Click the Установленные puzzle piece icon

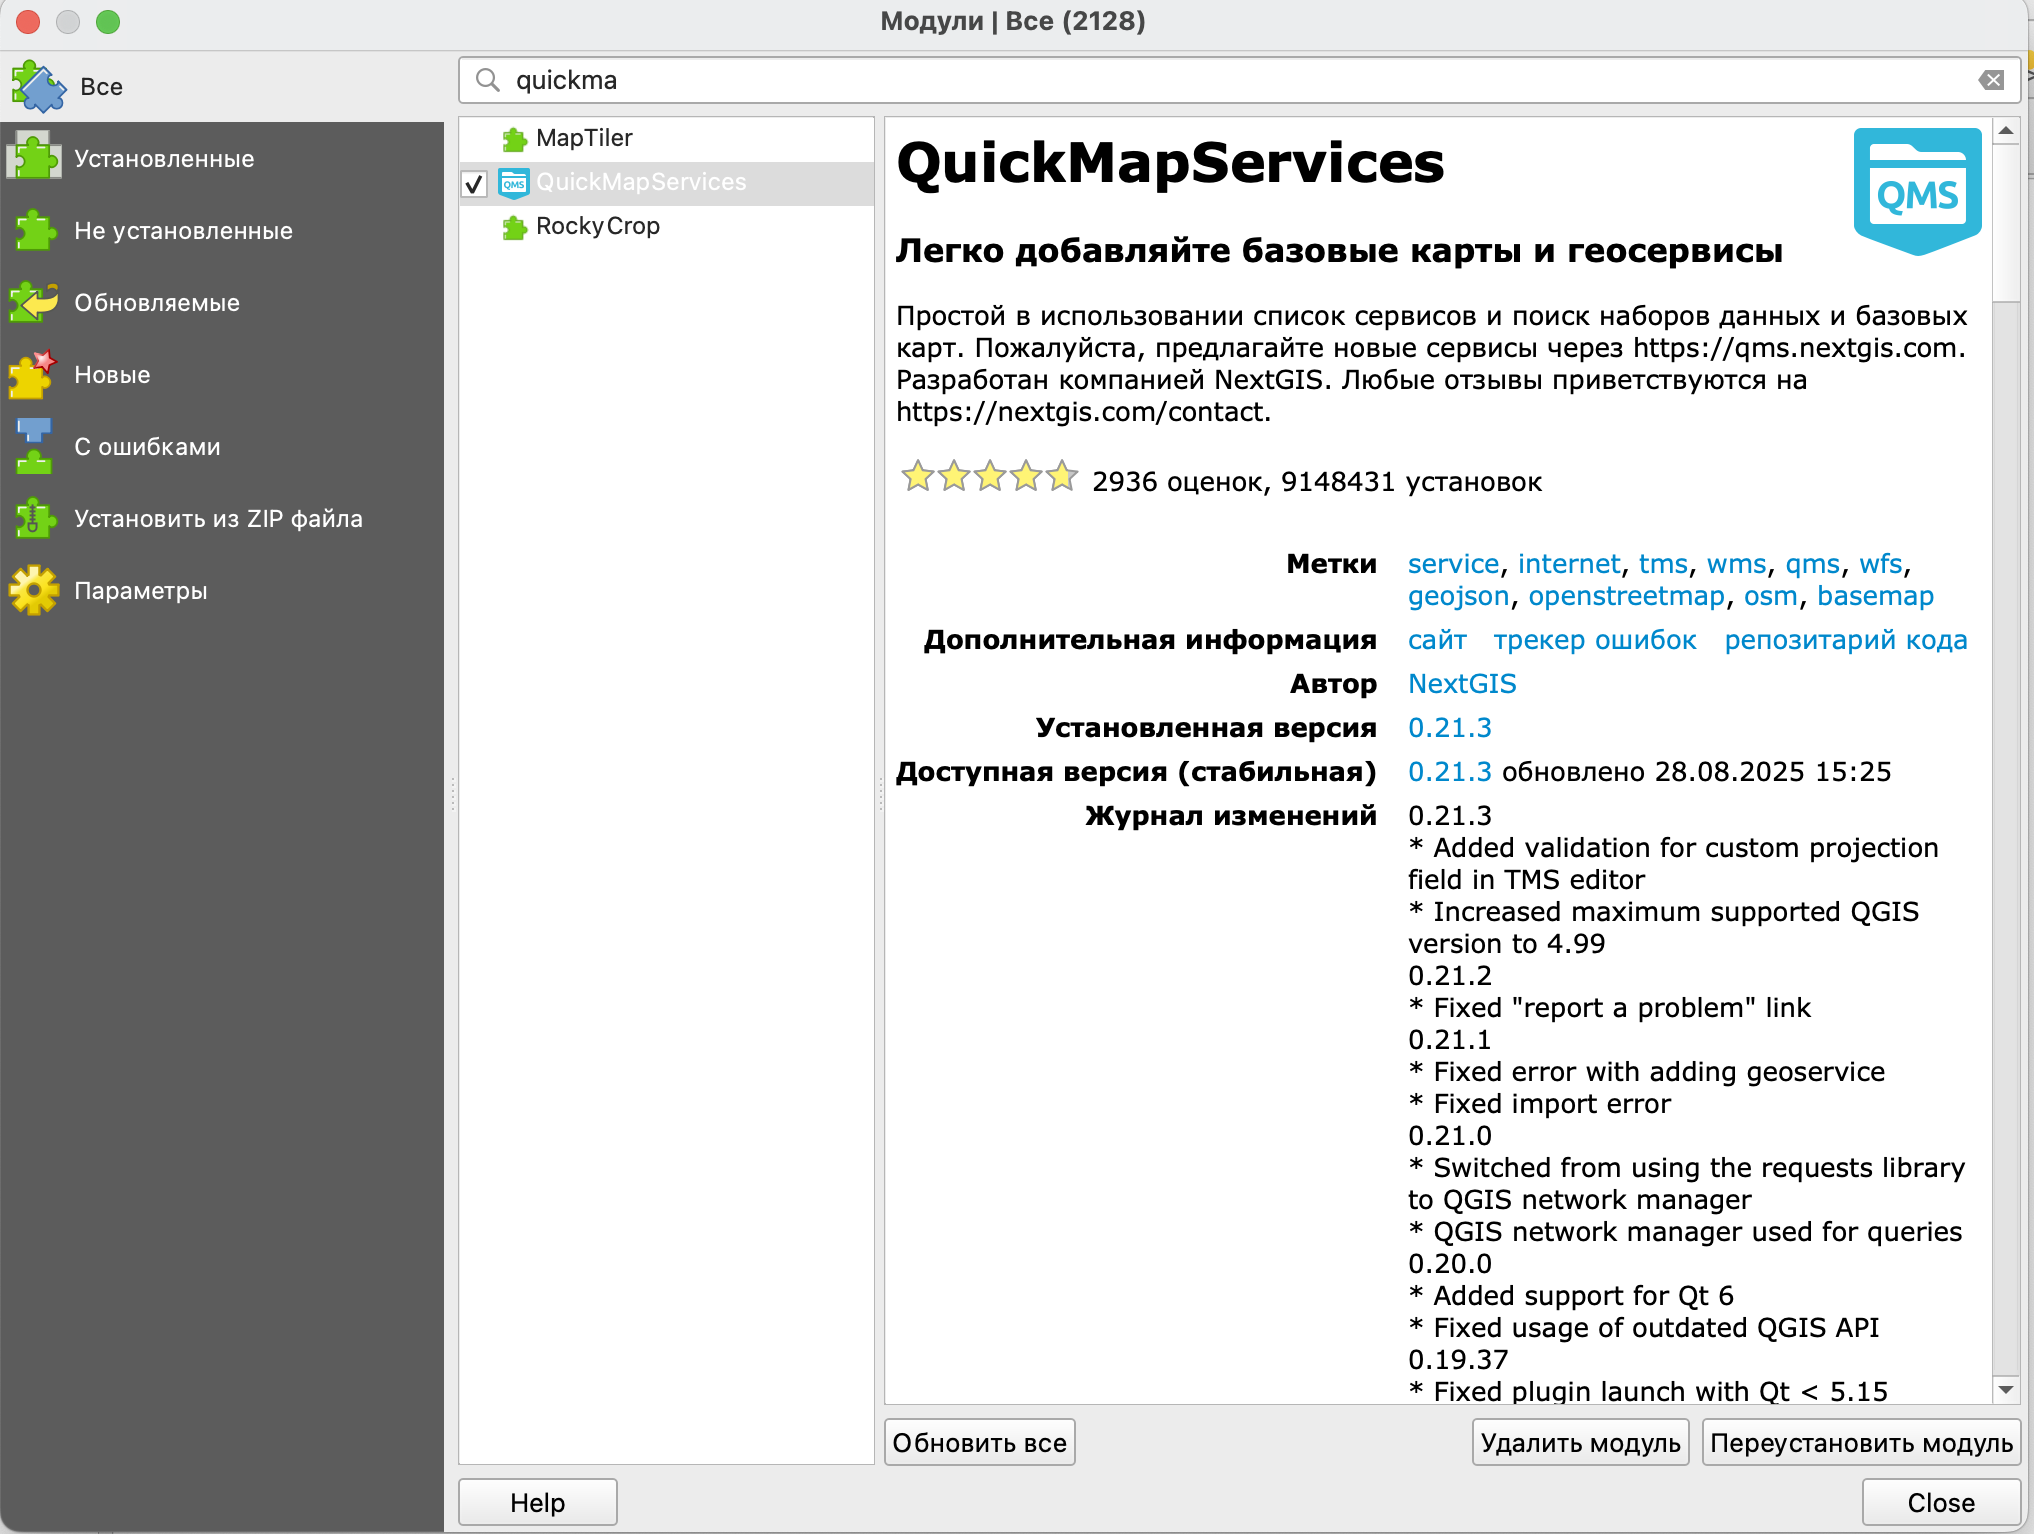[x=36, y=159]
